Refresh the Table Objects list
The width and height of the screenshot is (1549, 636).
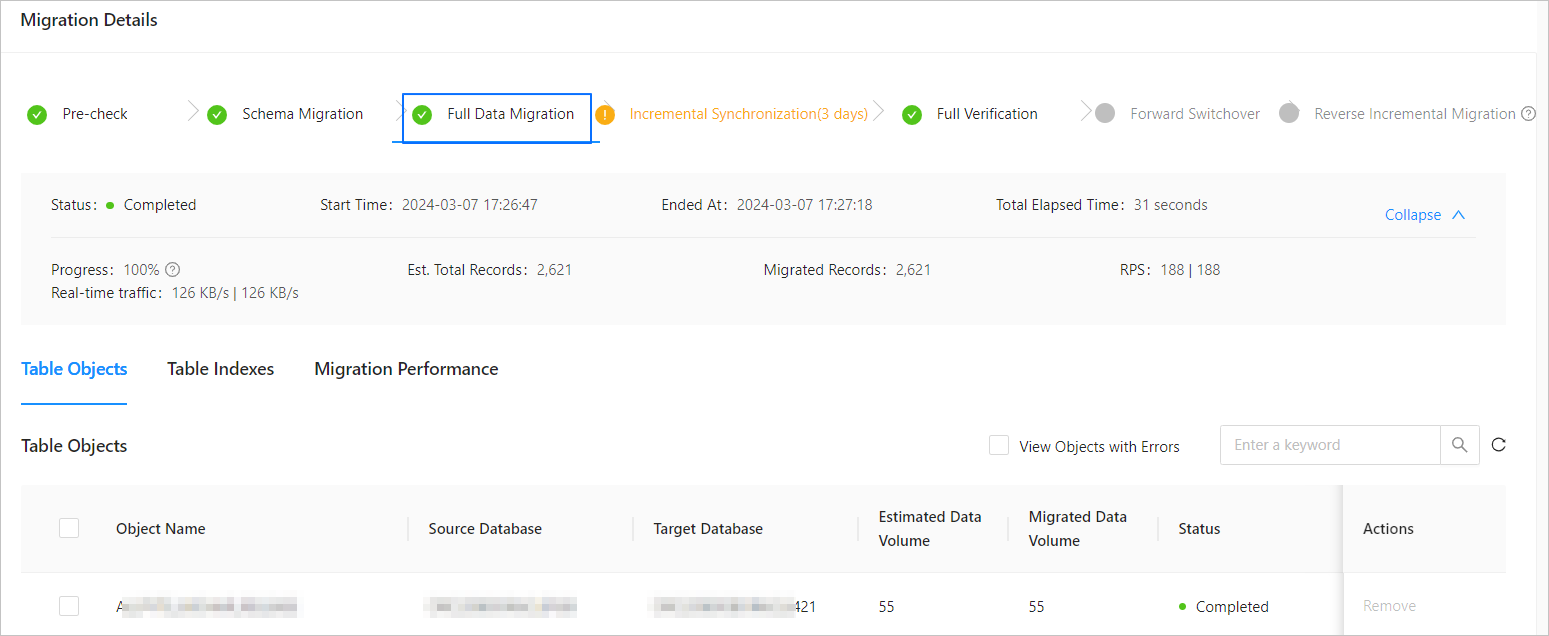point(1498,445)
